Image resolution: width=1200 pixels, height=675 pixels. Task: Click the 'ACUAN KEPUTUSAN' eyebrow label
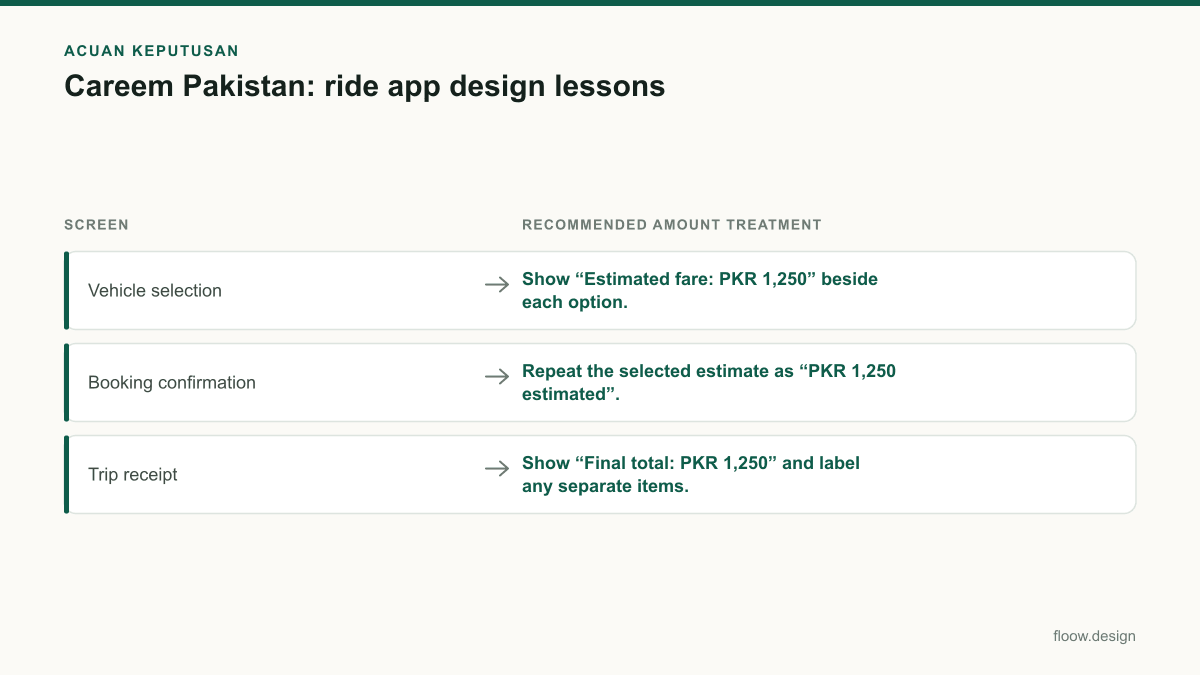point(151,50)
